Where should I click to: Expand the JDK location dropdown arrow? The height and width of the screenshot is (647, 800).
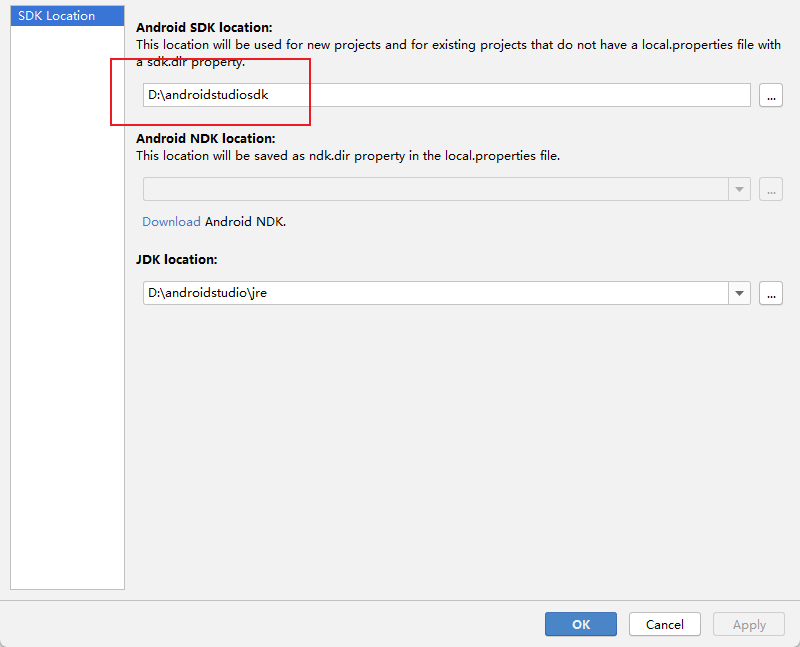pyautogui.click(x=739, y=293)
